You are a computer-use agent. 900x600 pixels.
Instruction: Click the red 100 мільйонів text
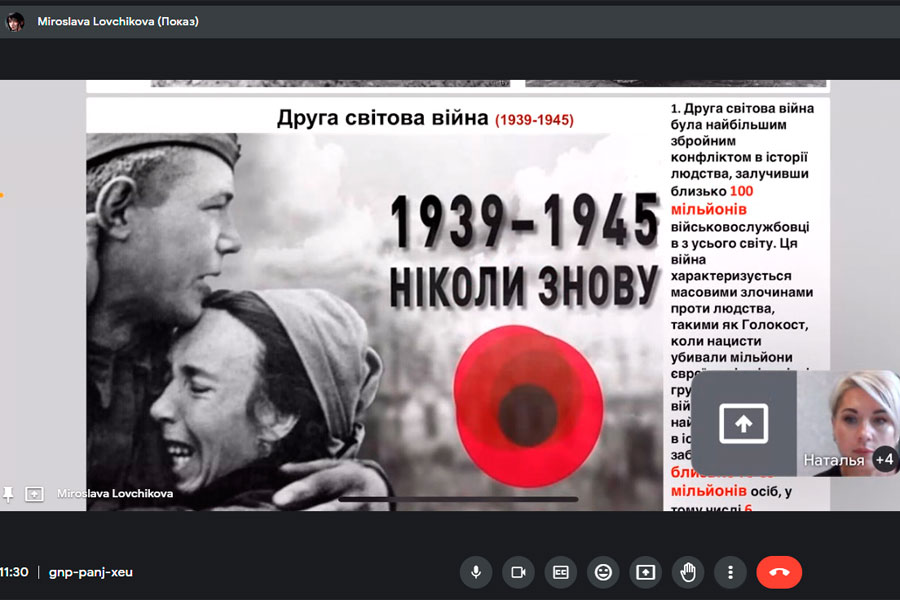(x=712, y=200)
